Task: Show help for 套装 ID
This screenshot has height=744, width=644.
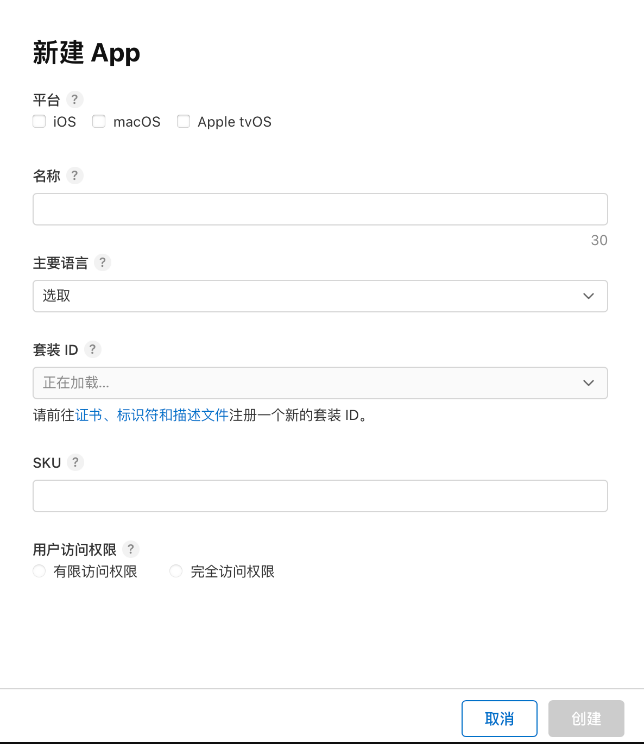Action: (93, 350)
